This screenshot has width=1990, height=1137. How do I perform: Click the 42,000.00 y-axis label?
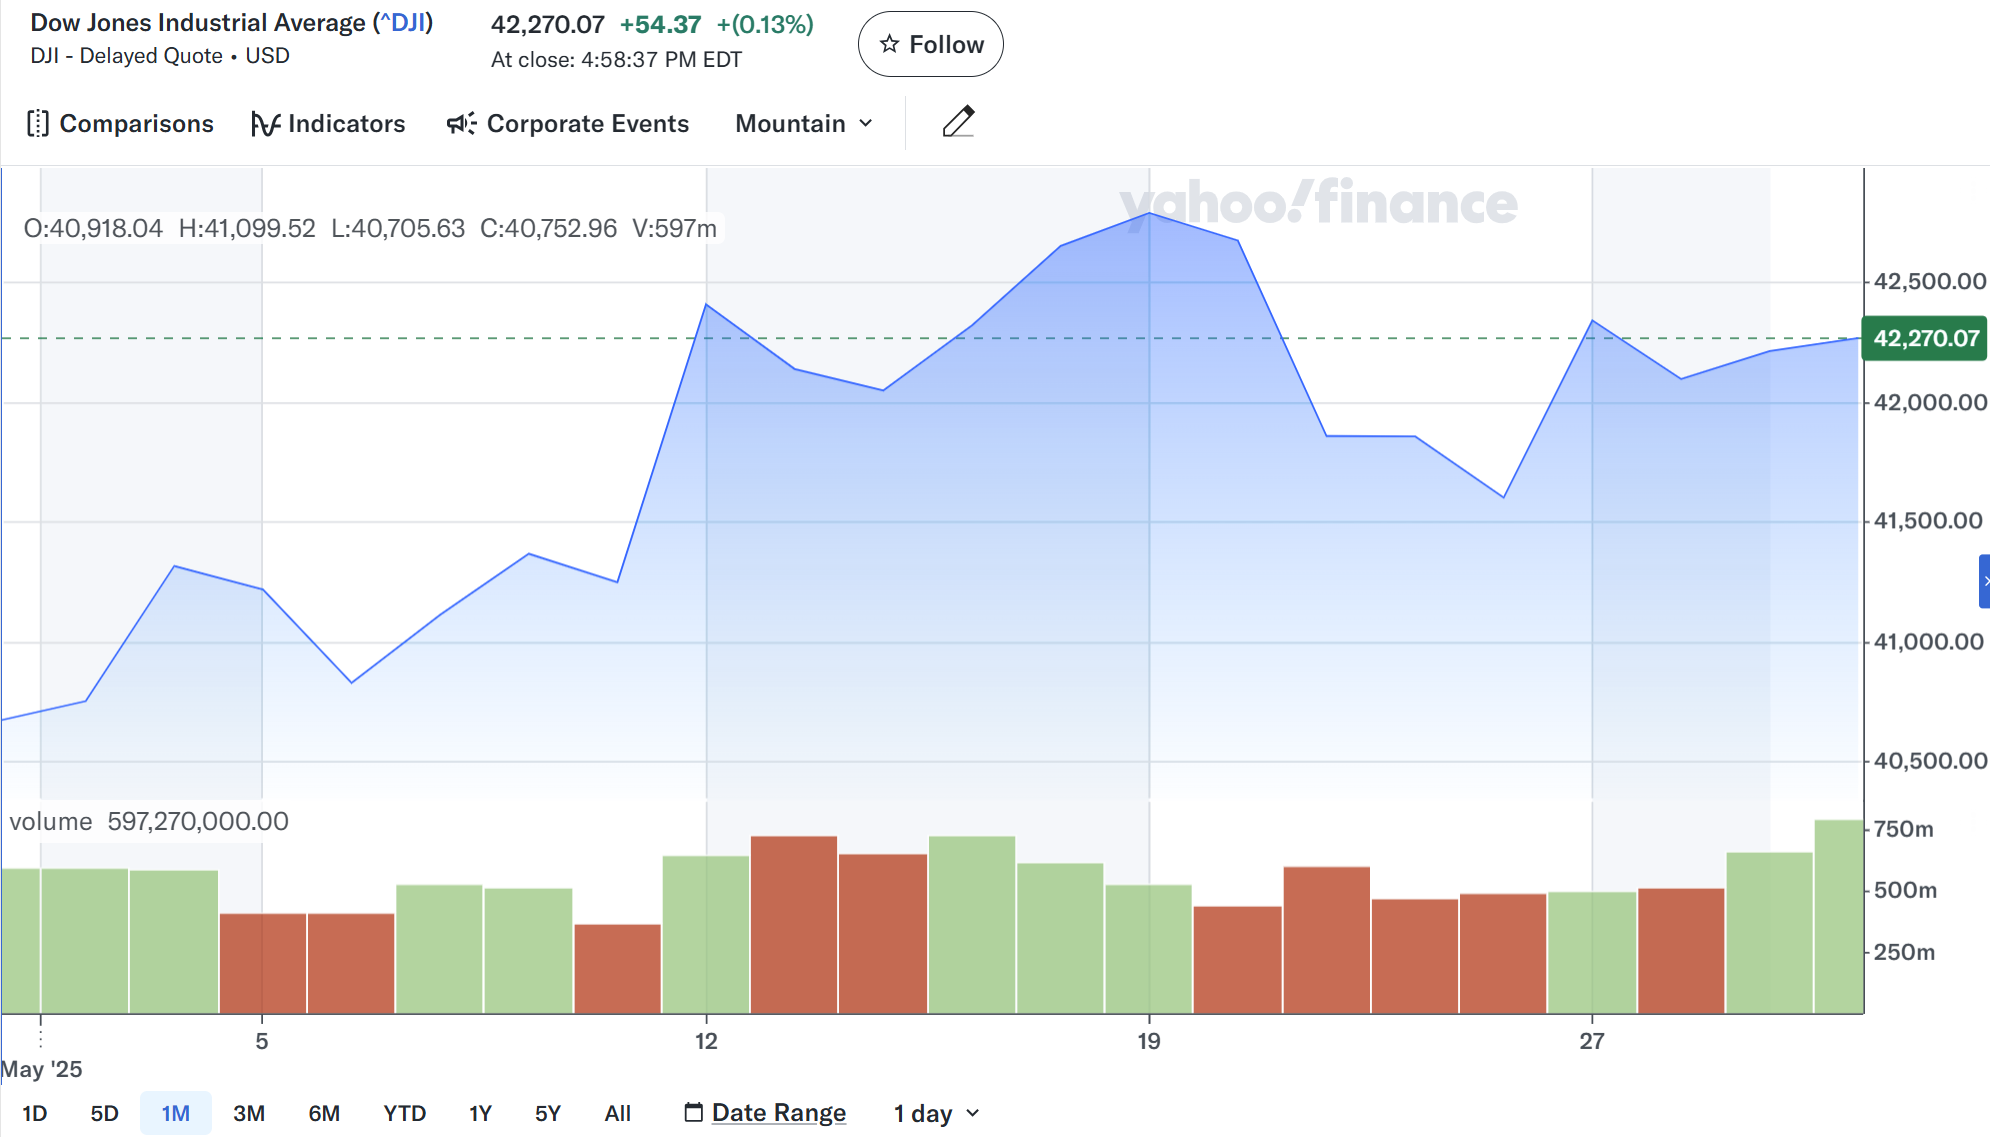click(1929, 402)
